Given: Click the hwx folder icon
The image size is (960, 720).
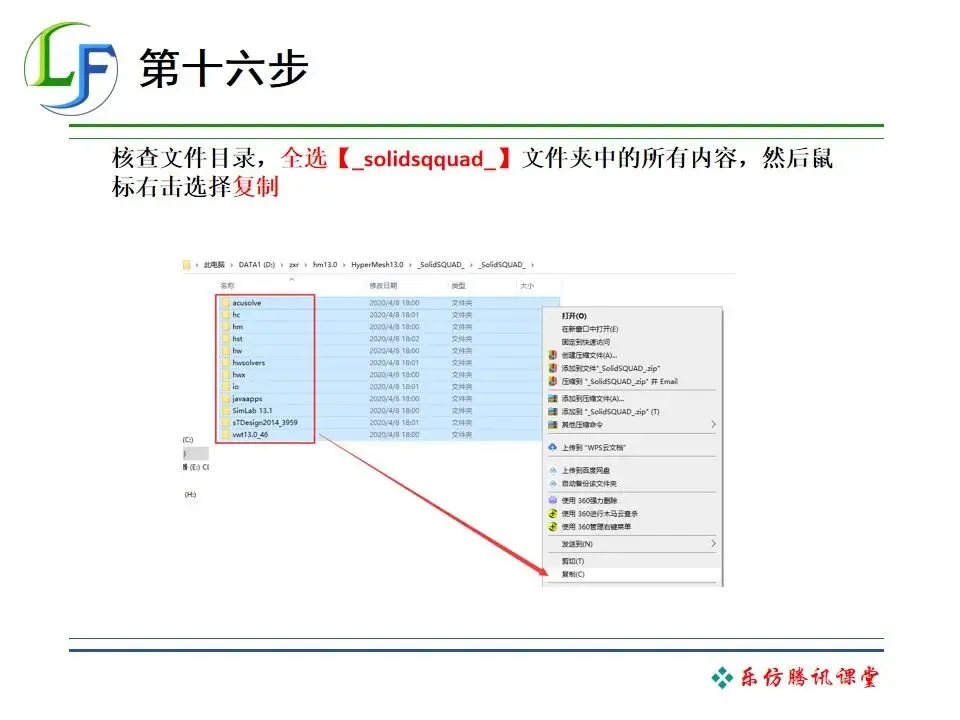Looking at the screenshot, I should click(x=225, y=374).
